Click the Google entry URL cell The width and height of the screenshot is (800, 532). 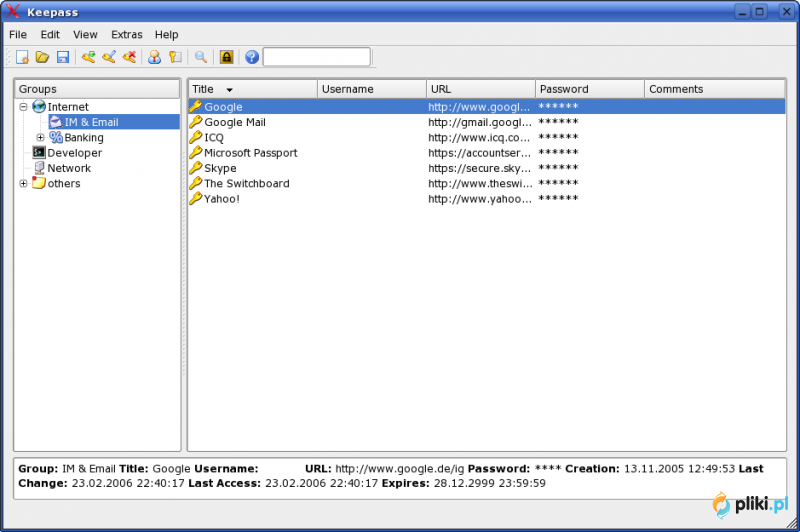(479, 107)
